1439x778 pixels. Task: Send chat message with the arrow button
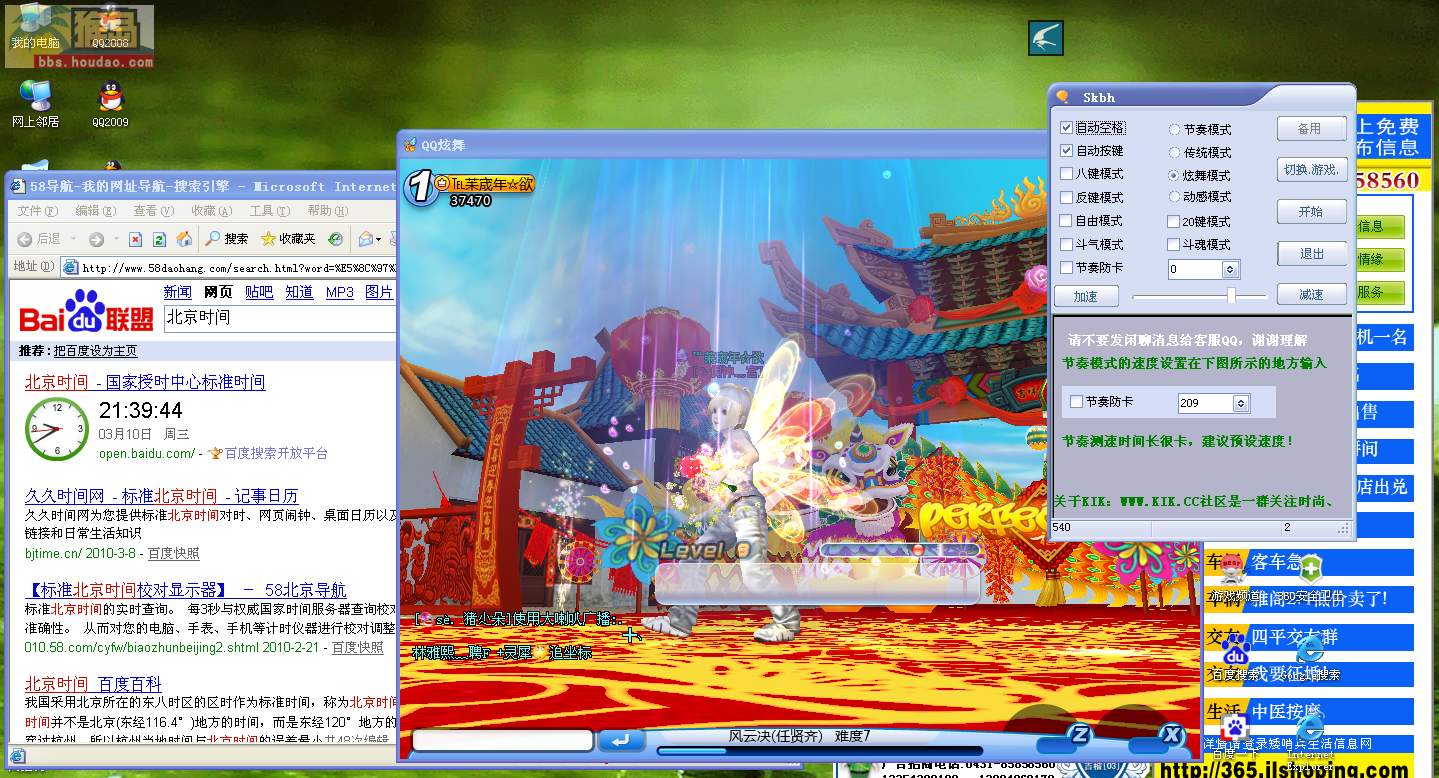click(621, 740)
